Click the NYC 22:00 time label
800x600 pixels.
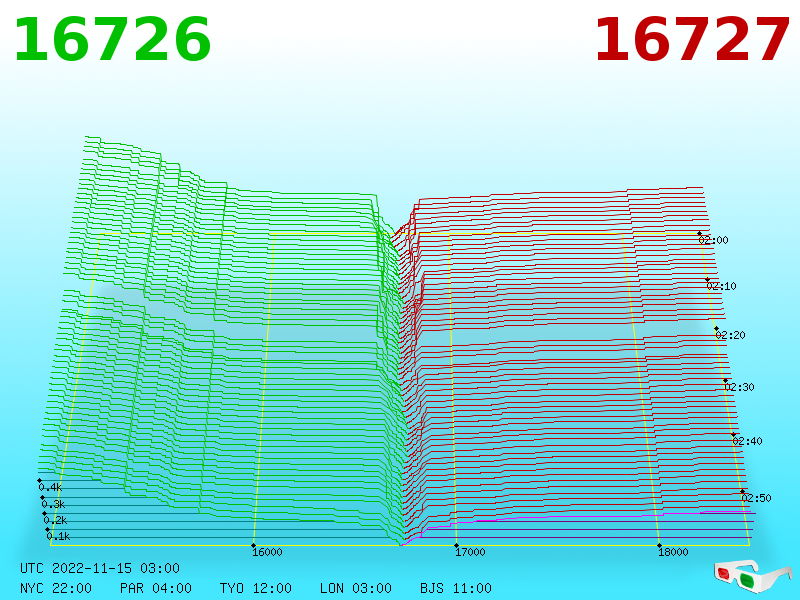coord(56,588)
